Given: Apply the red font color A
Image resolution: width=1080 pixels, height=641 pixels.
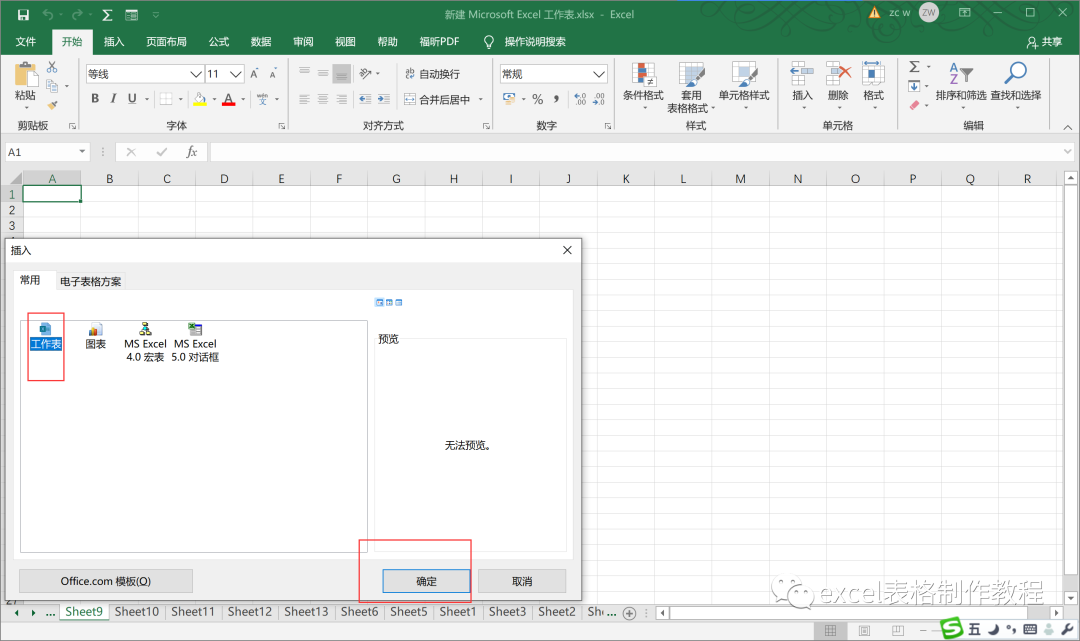Looking at the screenshot, I should pos(229,99).
